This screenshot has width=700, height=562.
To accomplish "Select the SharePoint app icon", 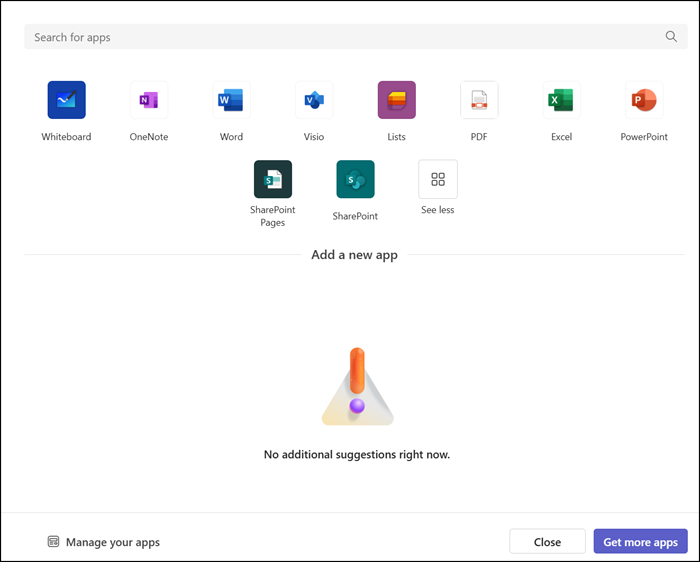I will click(355, 179).
